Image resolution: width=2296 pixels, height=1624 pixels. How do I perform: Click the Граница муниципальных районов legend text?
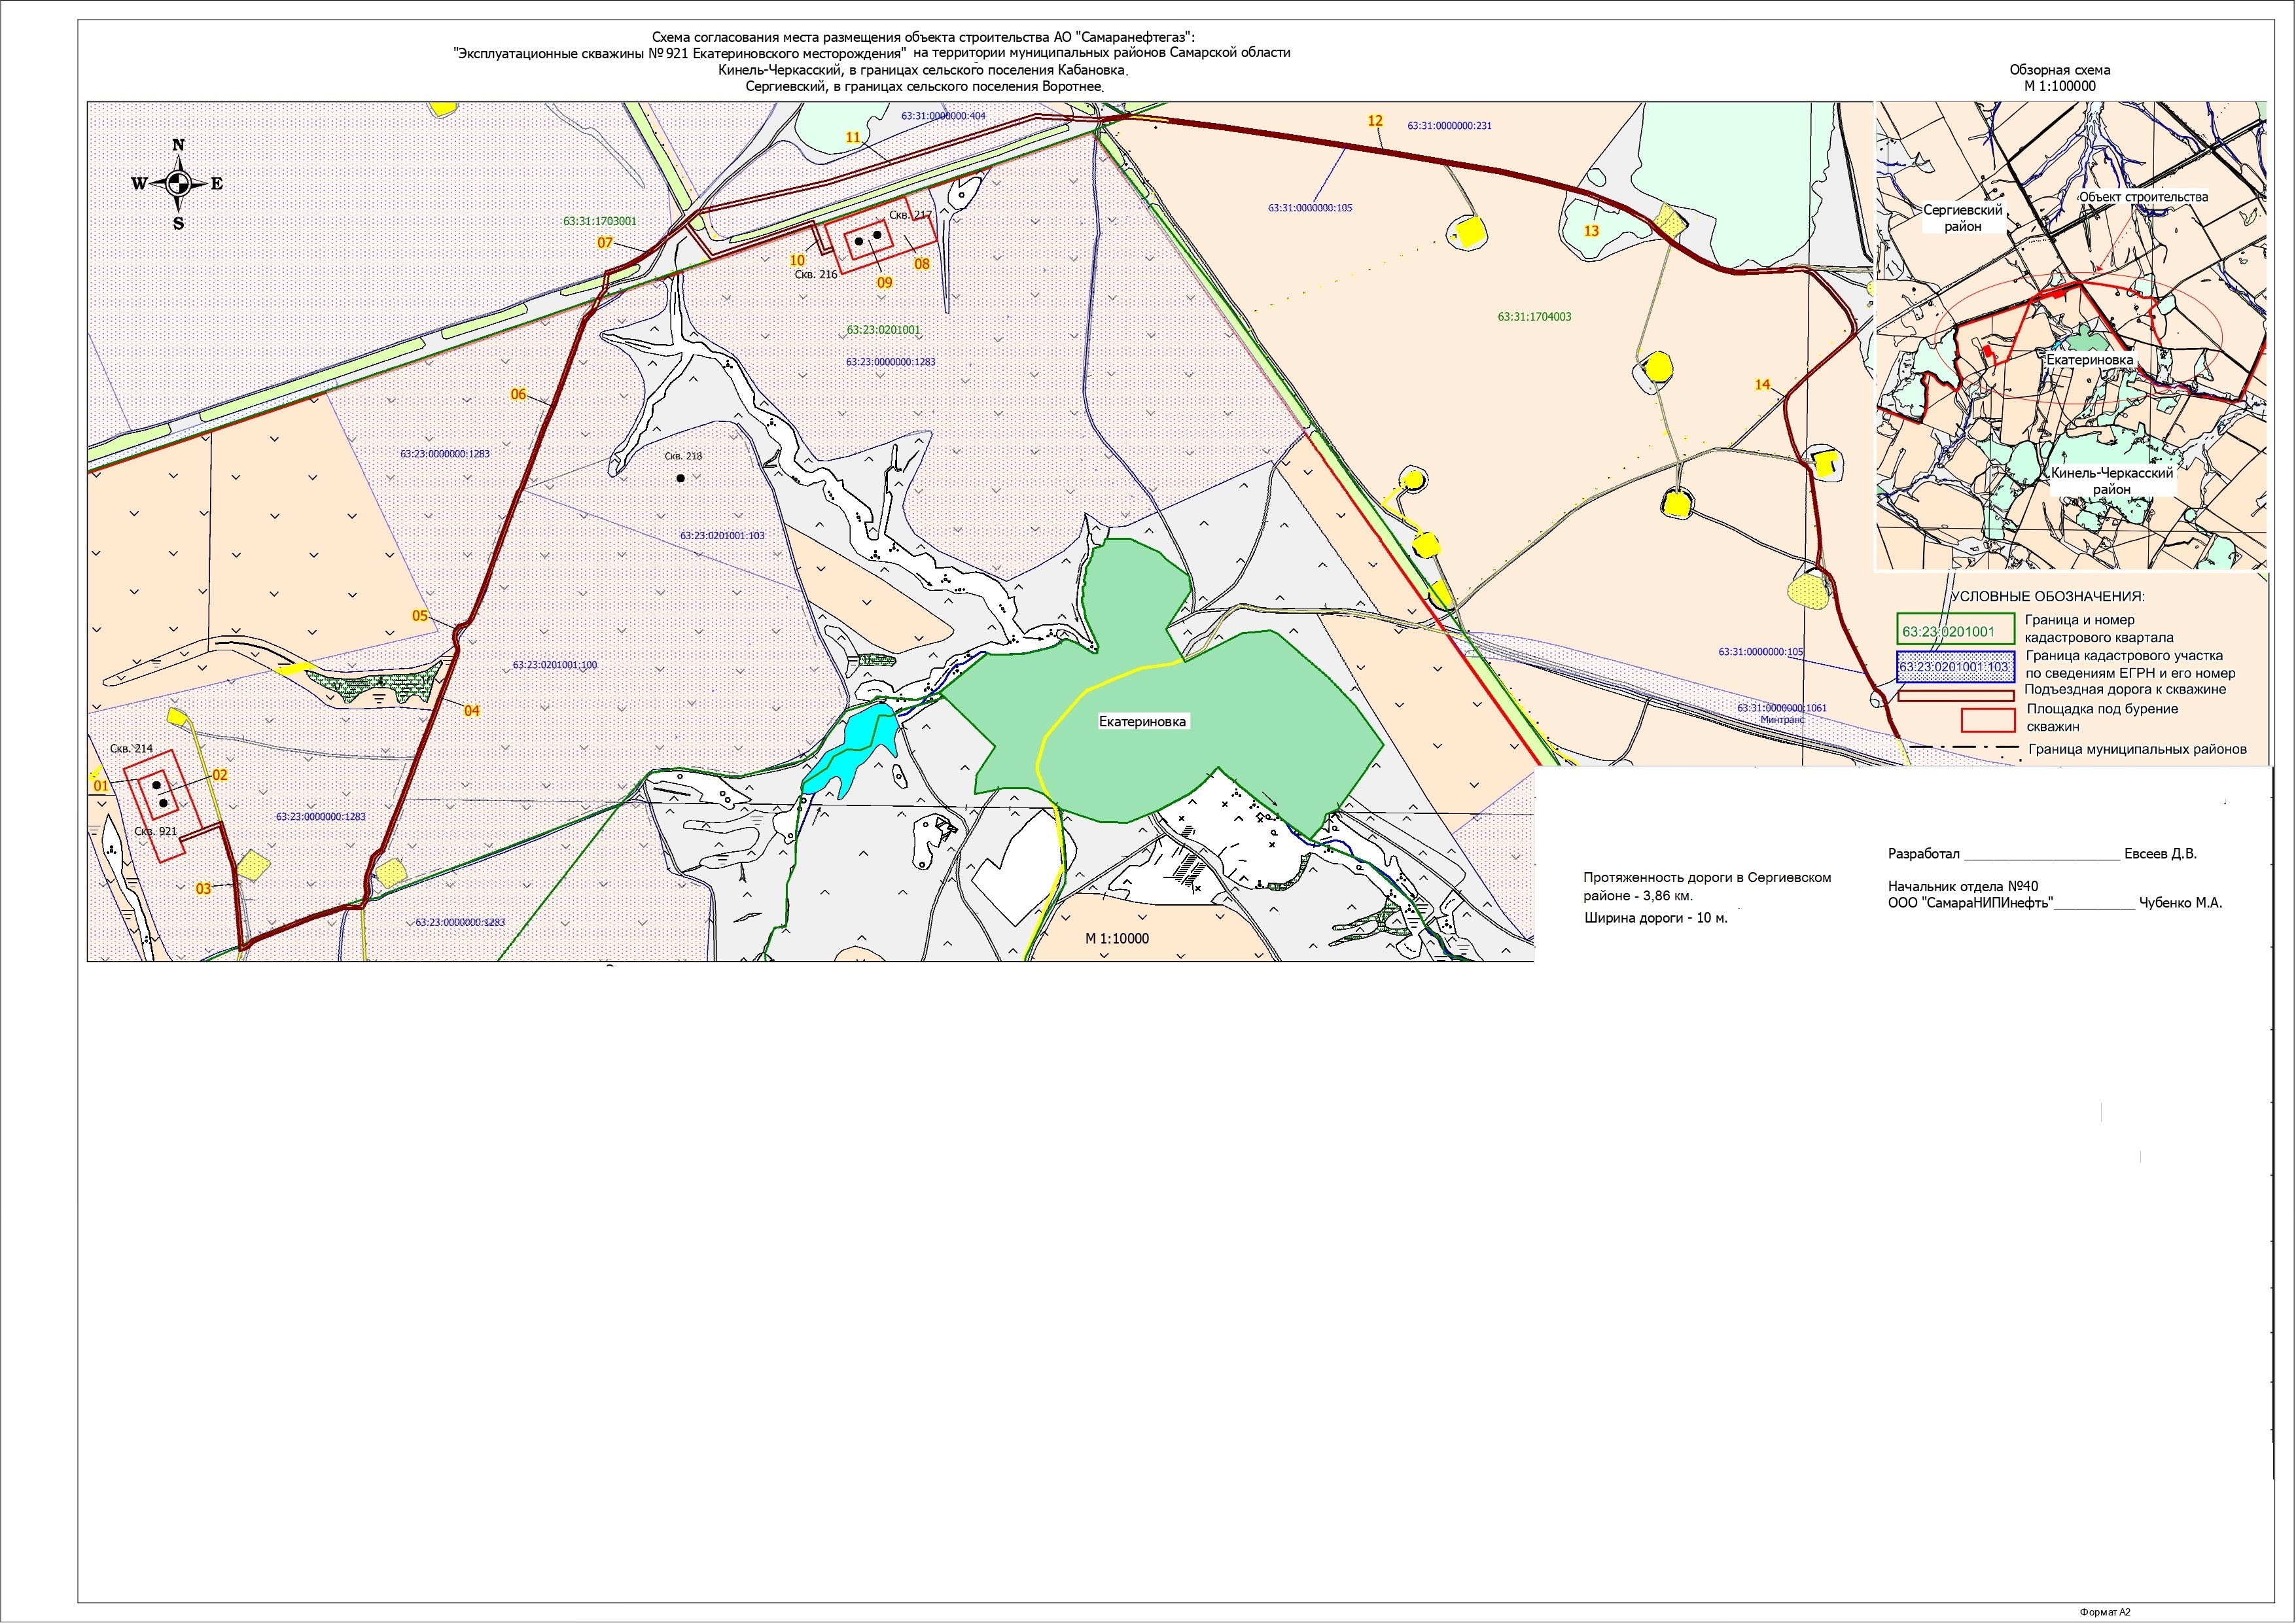click(x=2137, y=749)
